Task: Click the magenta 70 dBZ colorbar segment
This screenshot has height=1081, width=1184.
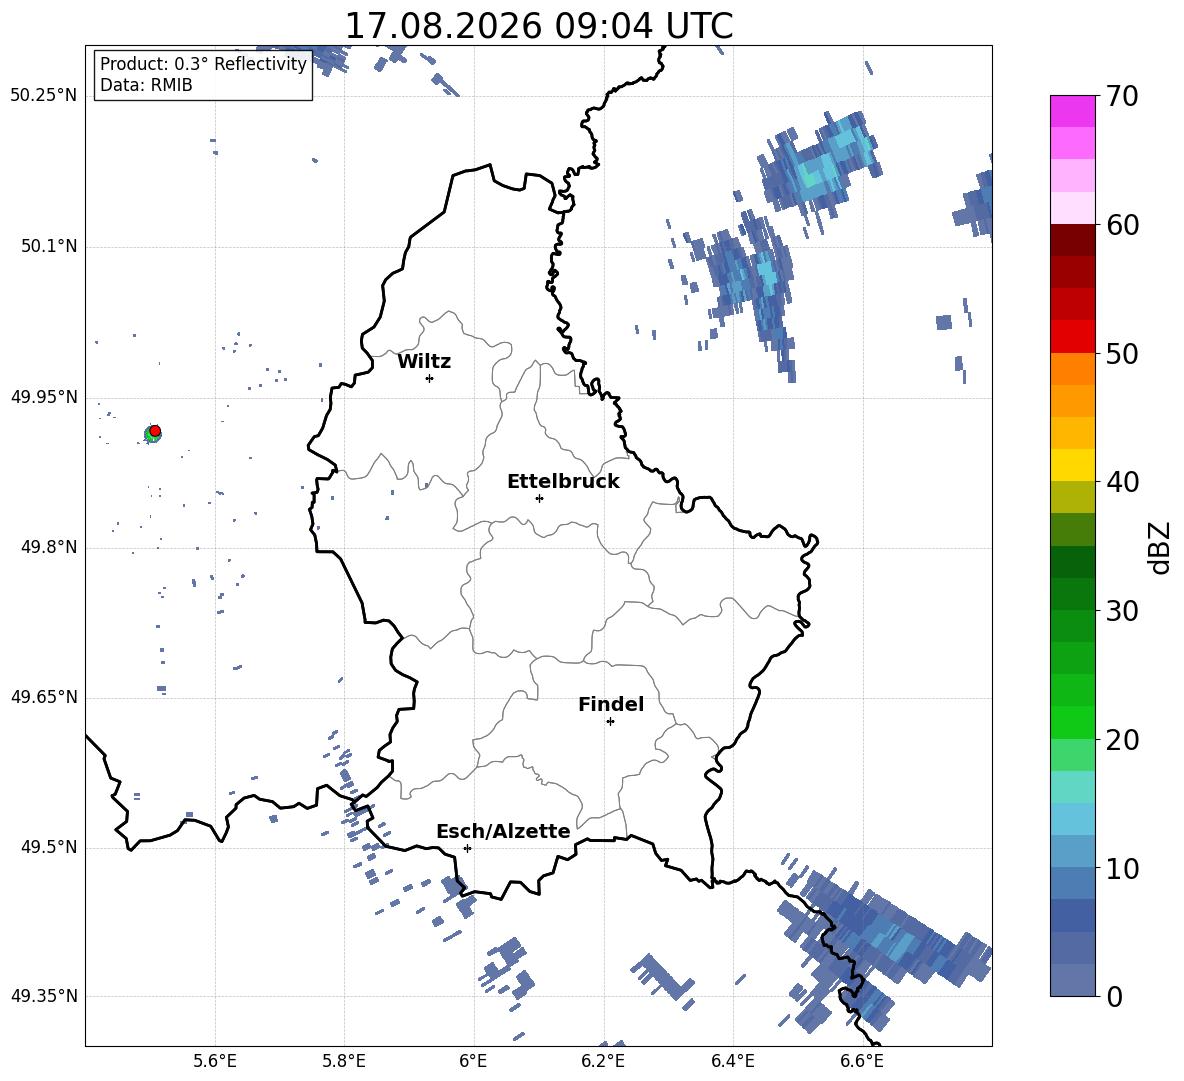Action: tap(1072, 111)
